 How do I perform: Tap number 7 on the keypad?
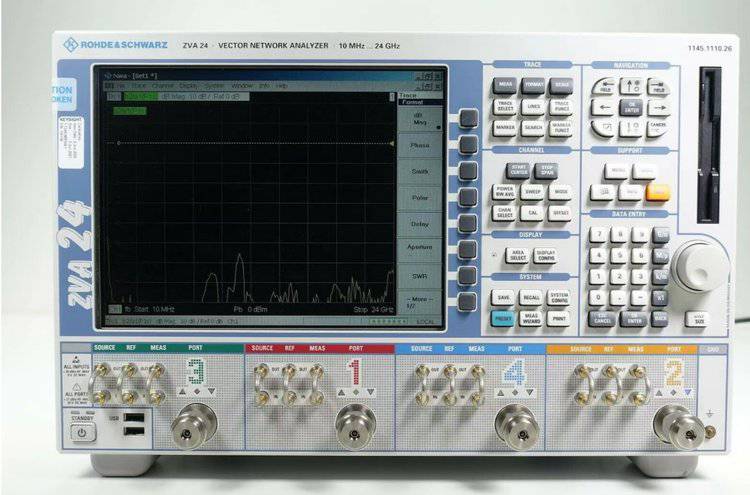tap(598, 234)
